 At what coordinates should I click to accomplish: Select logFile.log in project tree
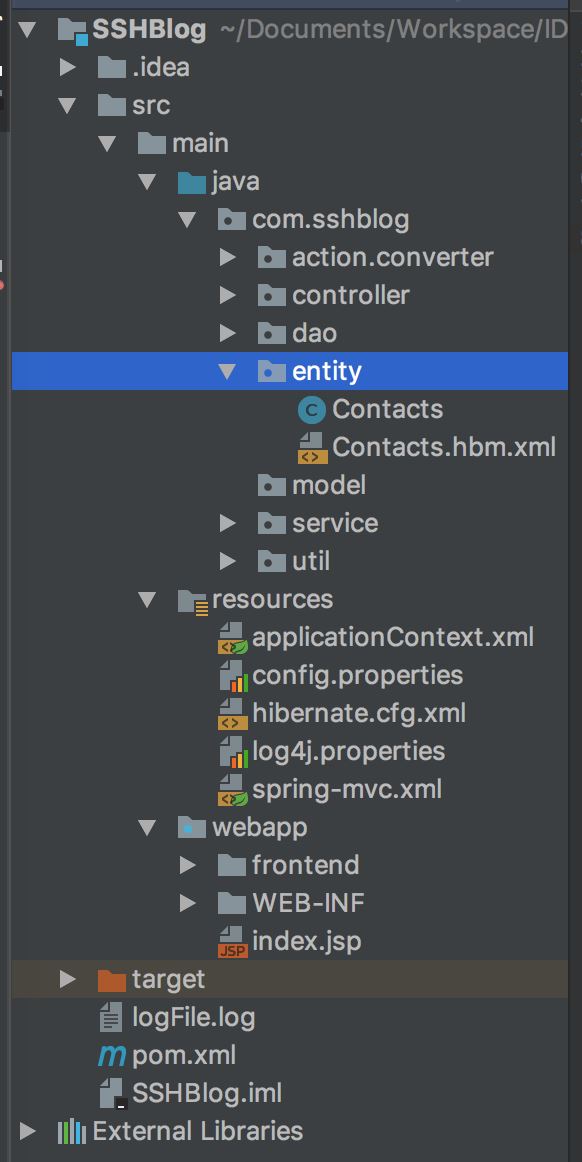tap(194, 1017)
